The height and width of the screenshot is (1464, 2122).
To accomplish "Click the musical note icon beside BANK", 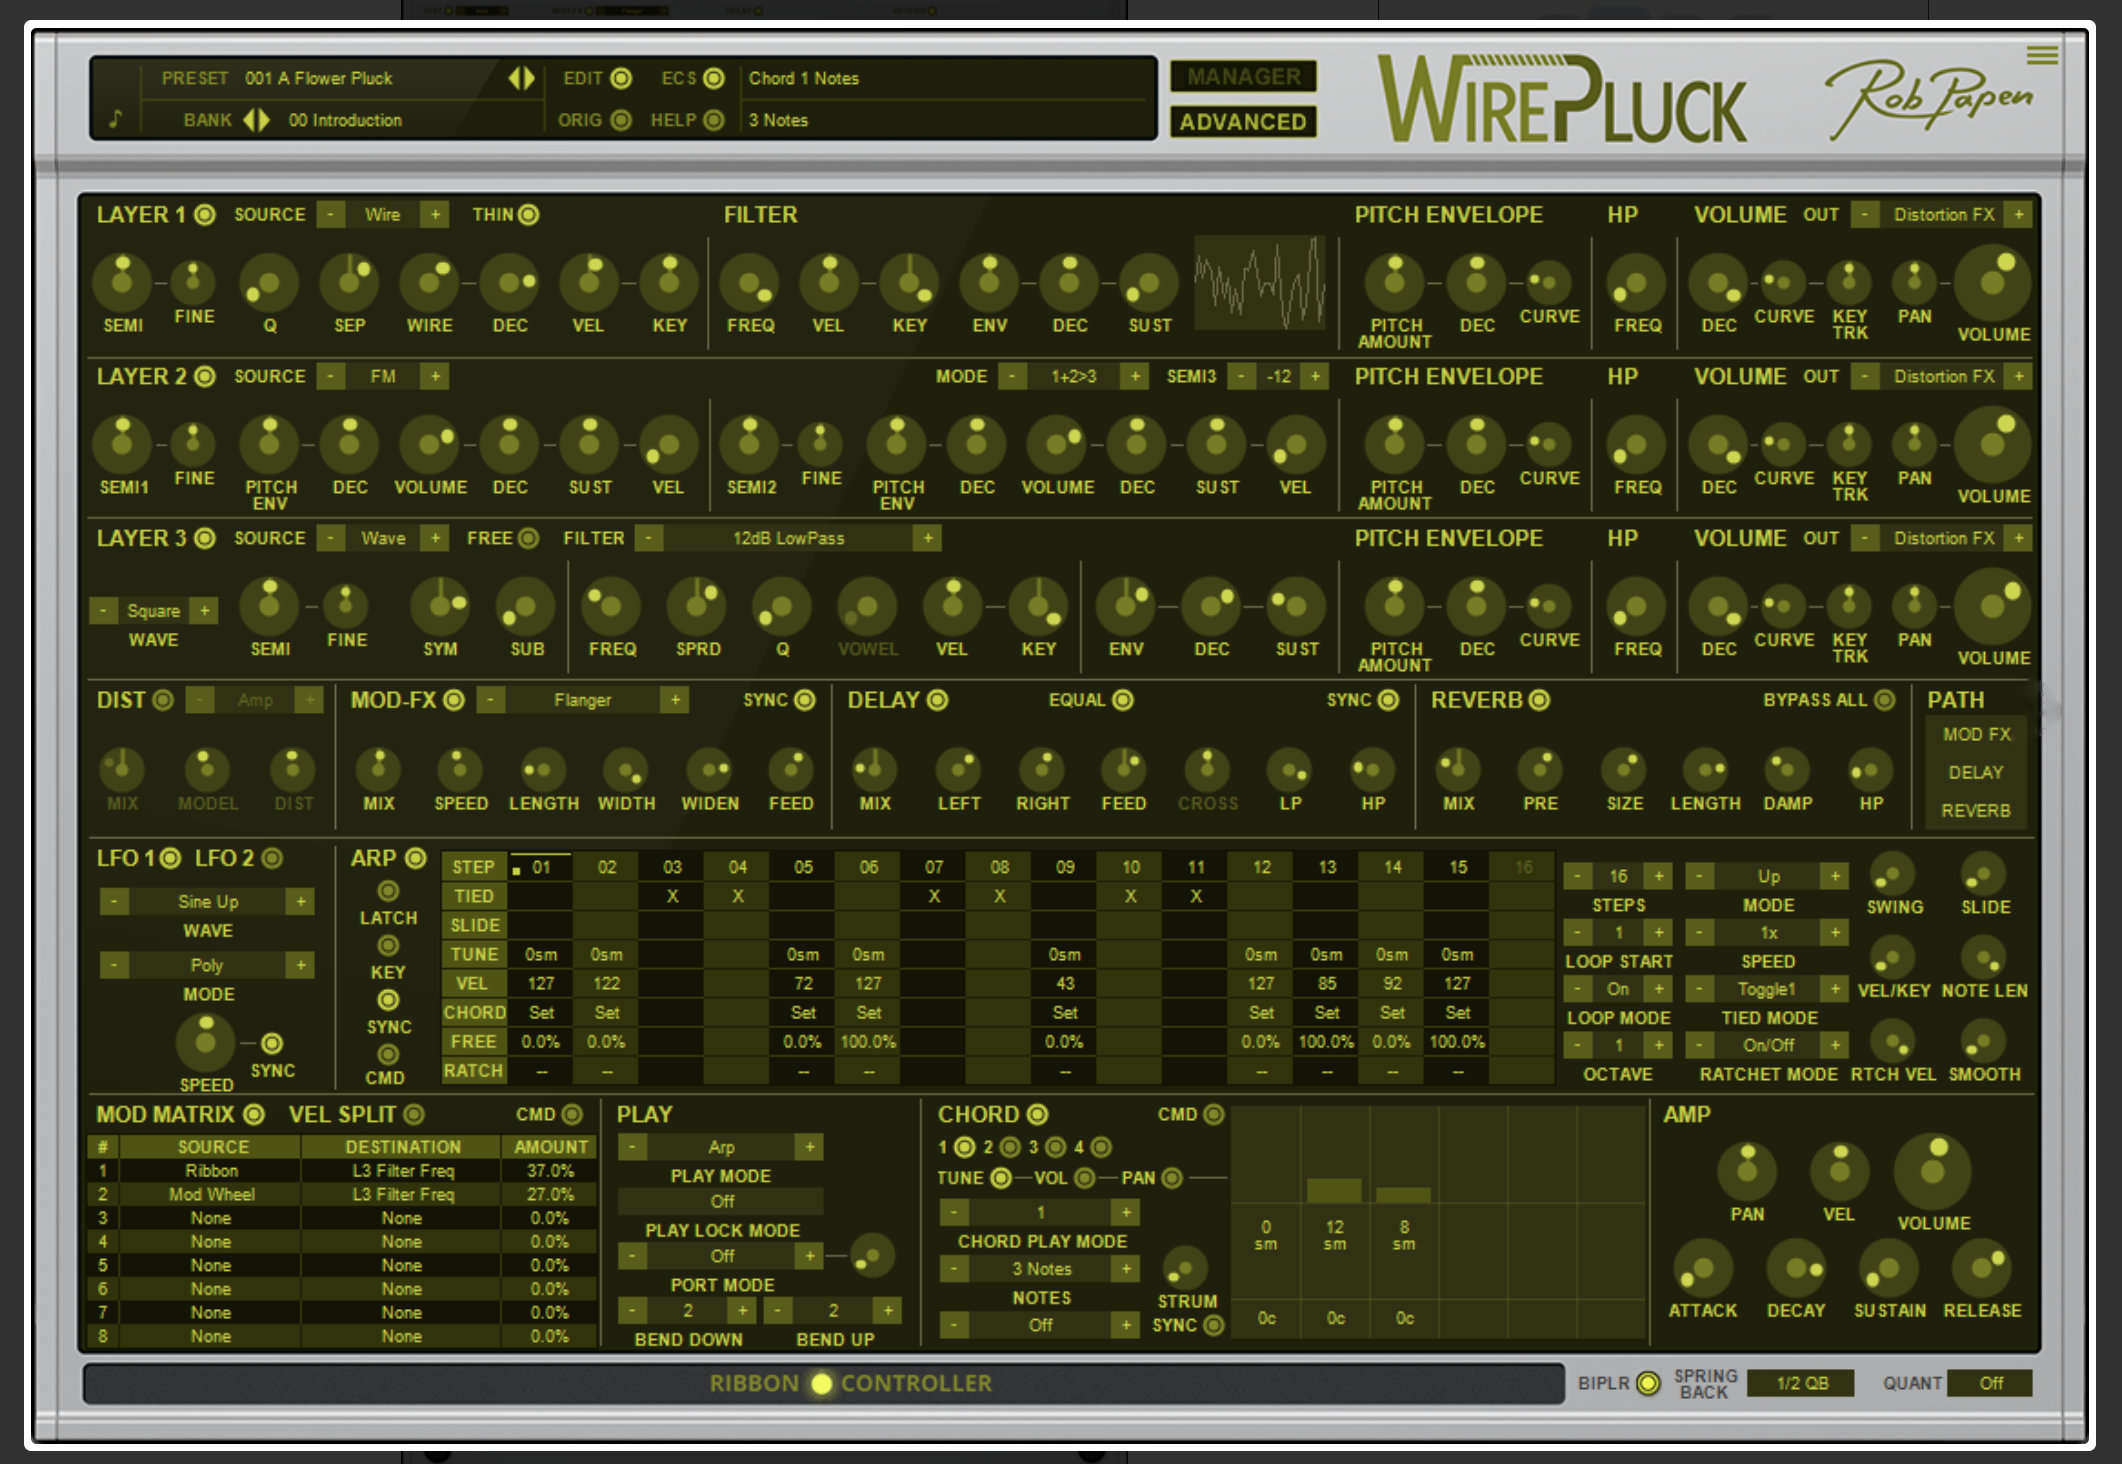I will (117, 119).
